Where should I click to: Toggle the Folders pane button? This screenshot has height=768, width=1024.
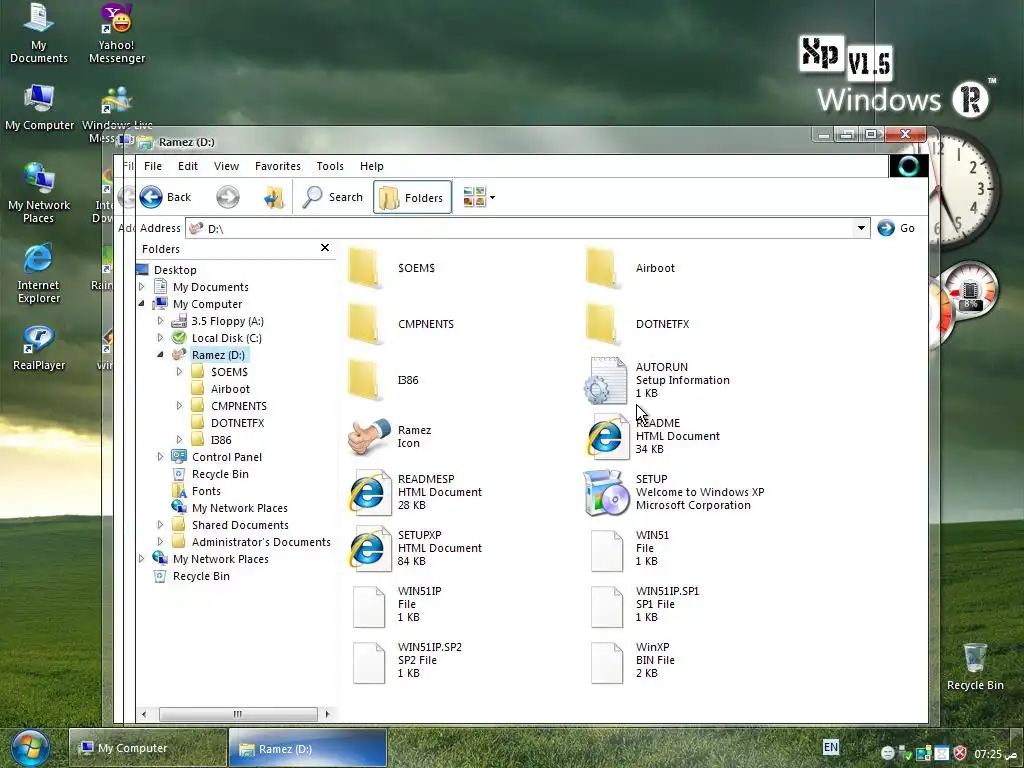[412, 197]
